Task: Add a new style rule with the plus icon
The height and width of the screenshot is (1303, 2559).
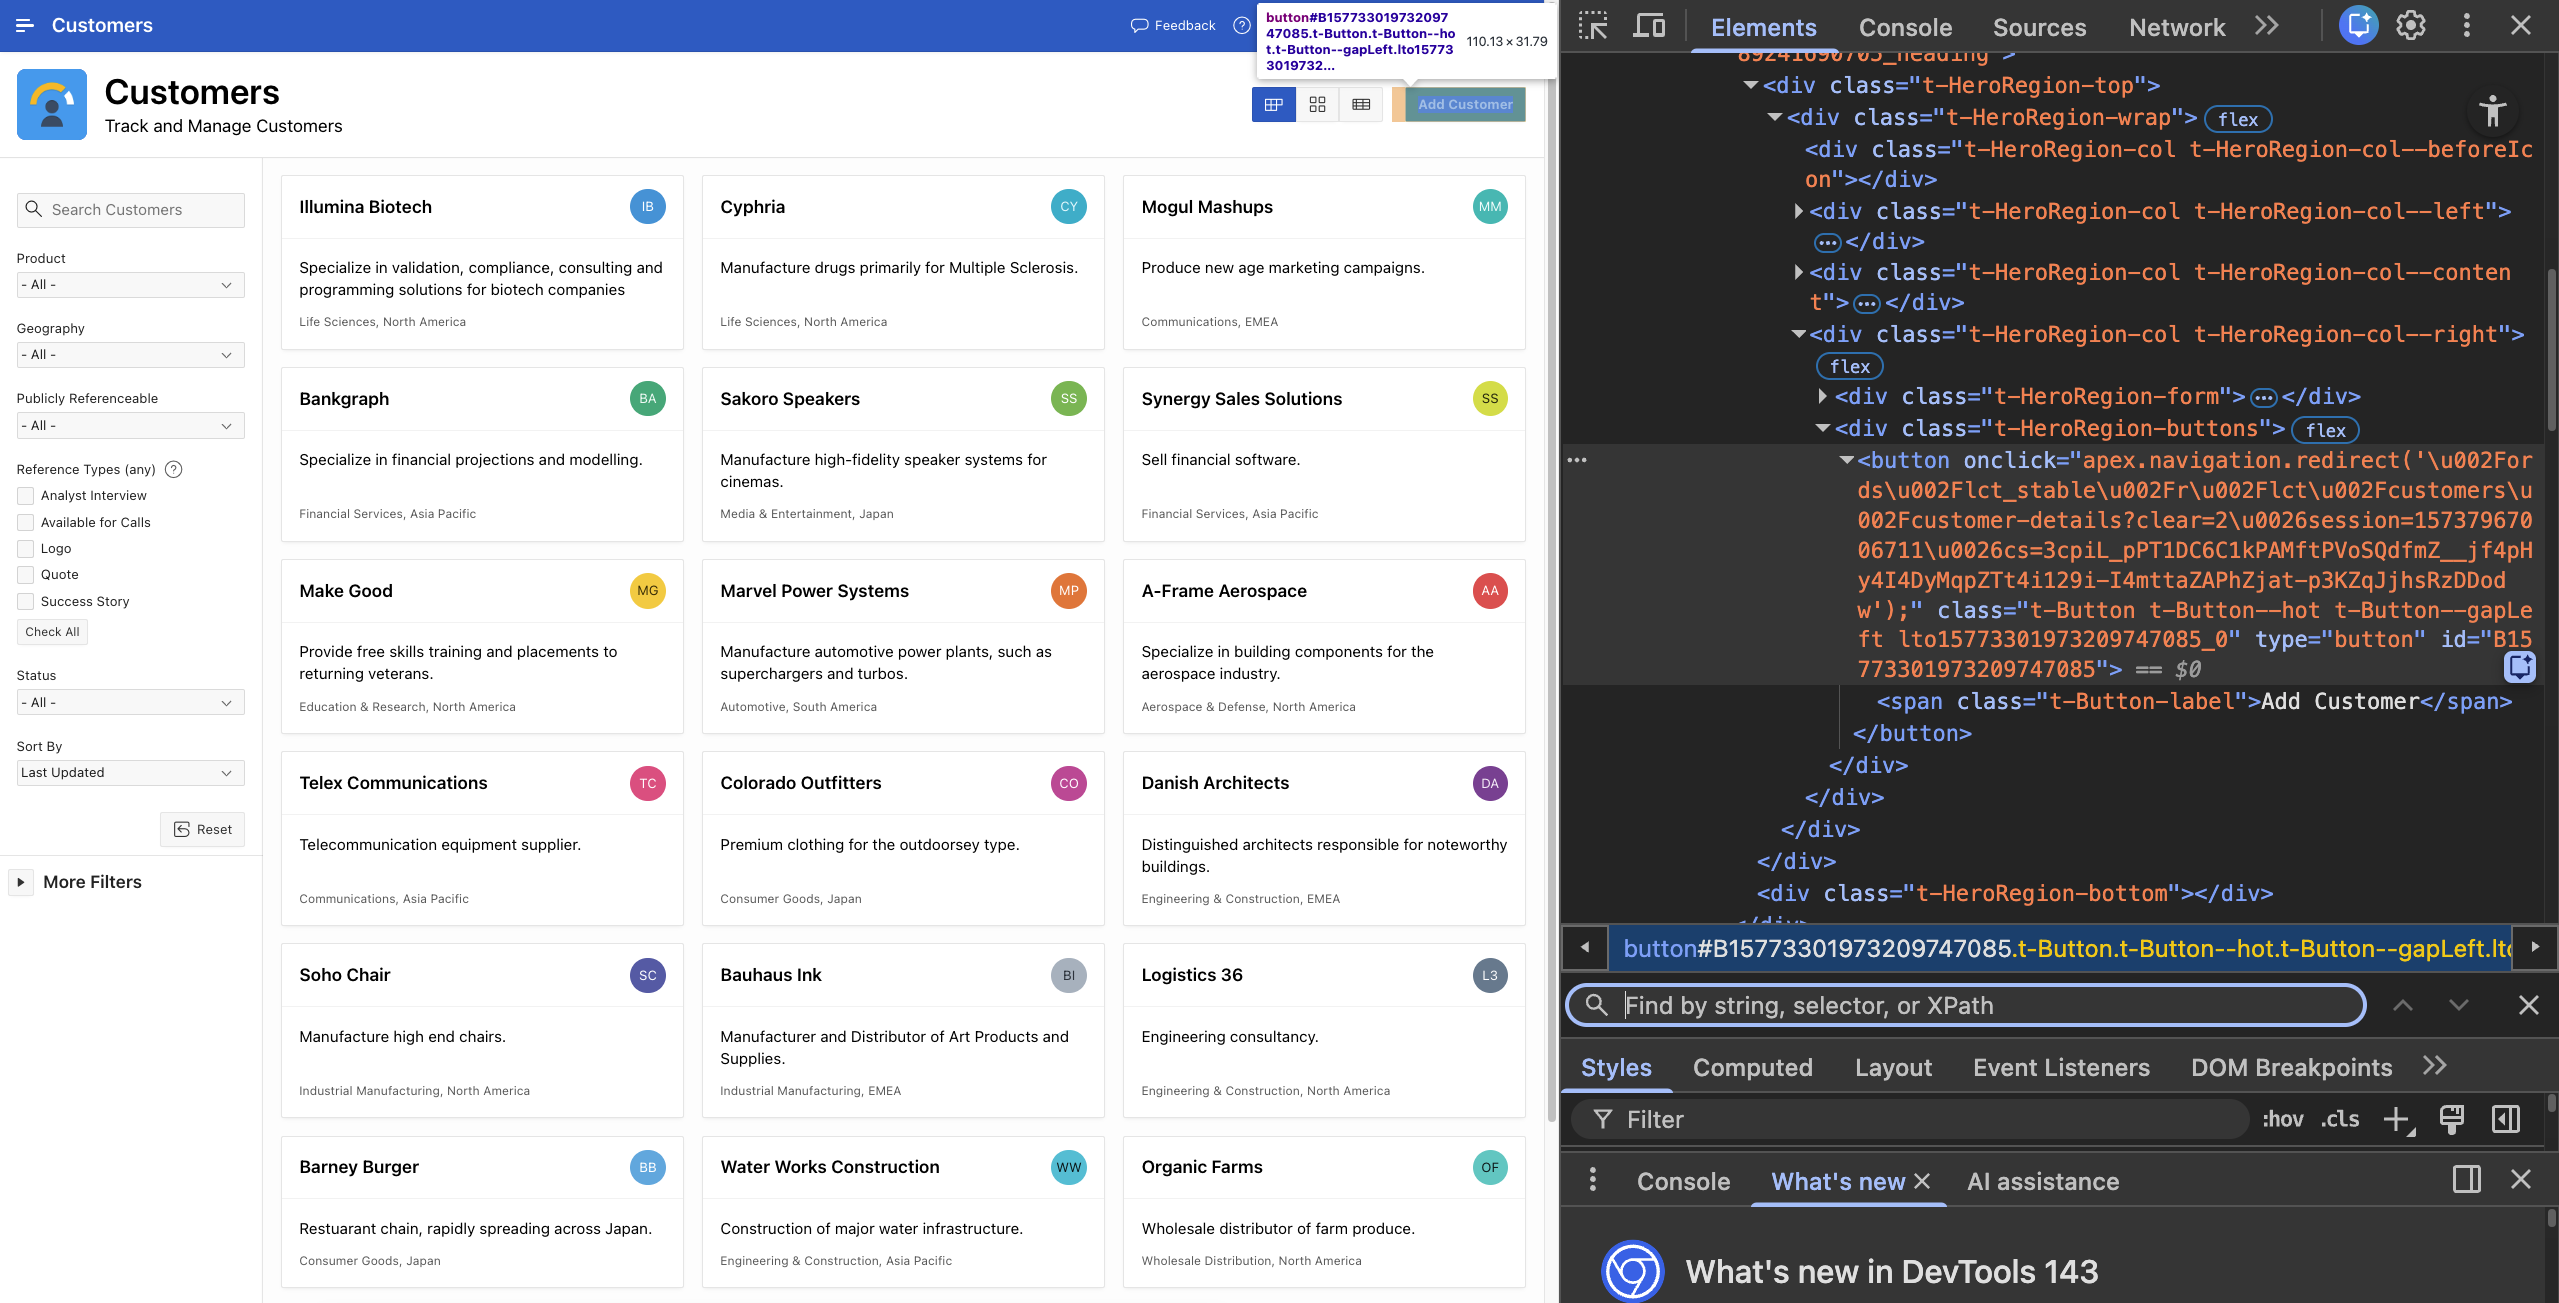Action: (x=2395, y=1119)
